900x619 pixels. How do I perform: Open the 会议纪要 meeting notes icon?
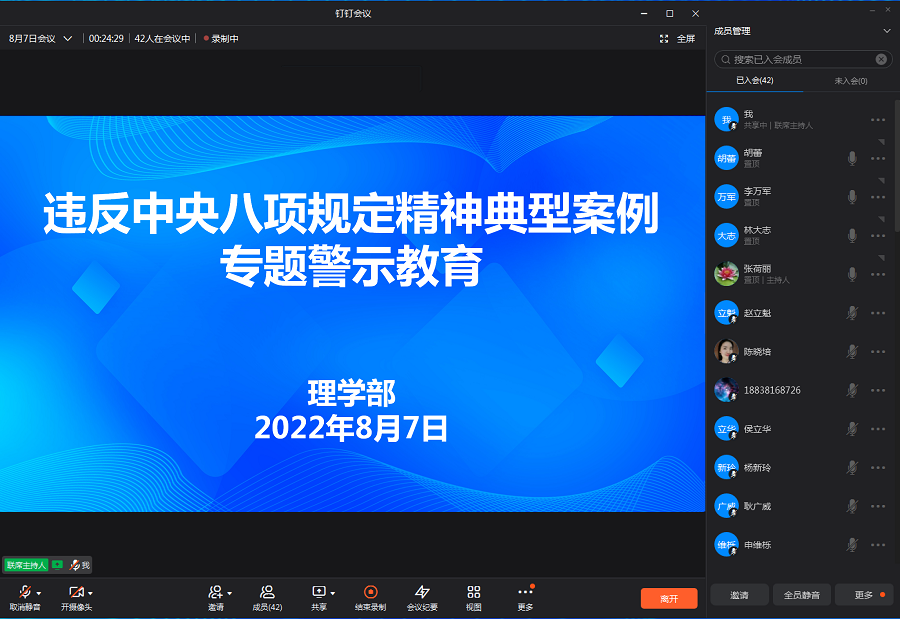coord(422,592)
